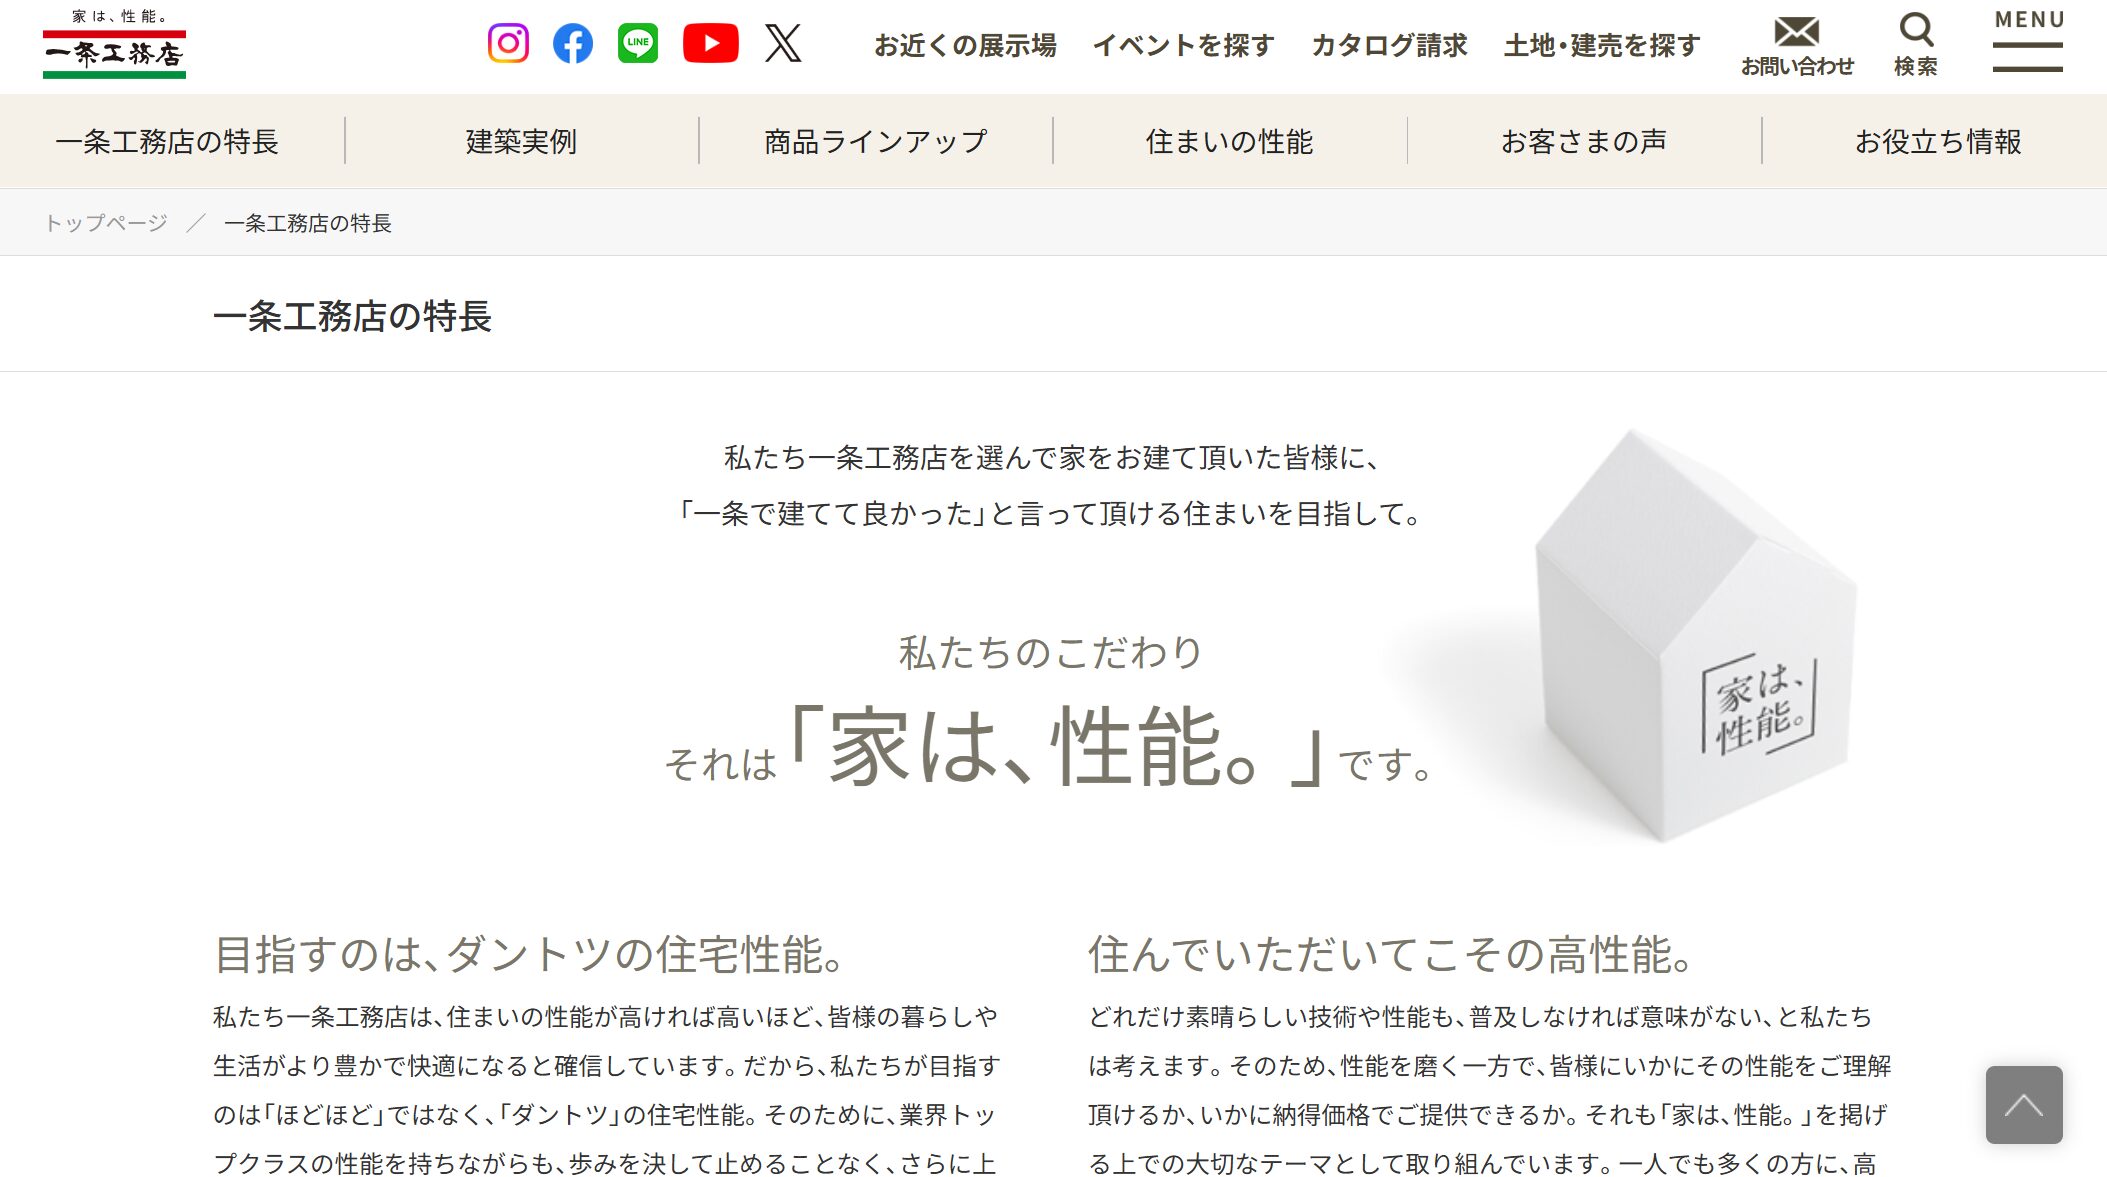Open the お役立ち情報 nav item
The image size is (2107, 1177).
[x=1938, y=141]
